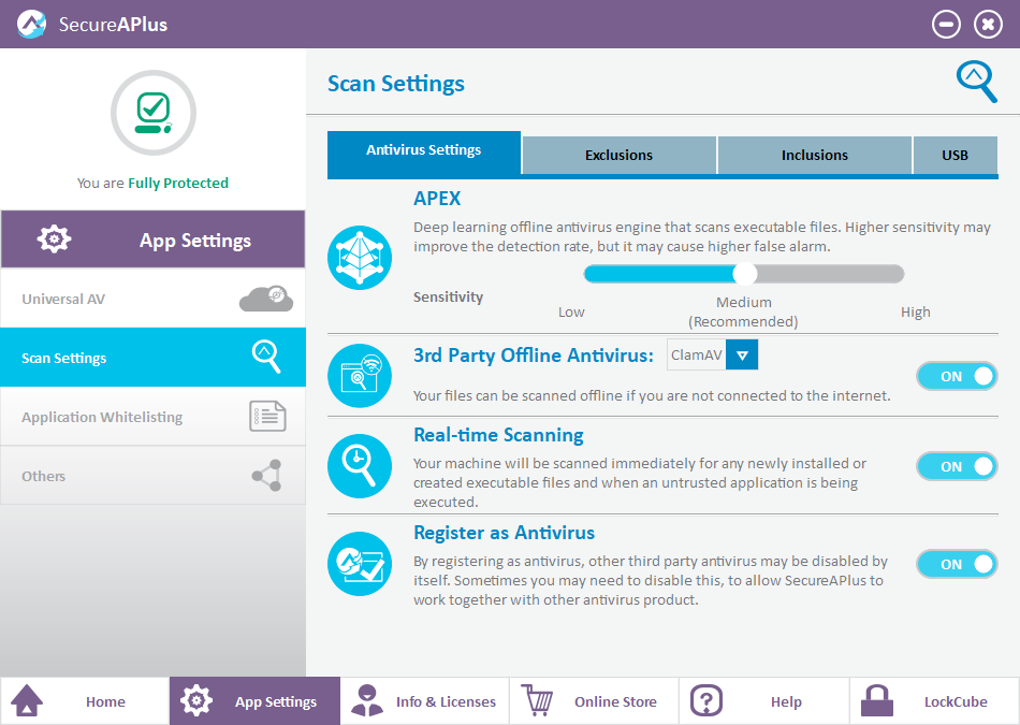Open LockCube from bottom bar
This screenshot has width=1020, height=725.
click(x=934, y=701)
